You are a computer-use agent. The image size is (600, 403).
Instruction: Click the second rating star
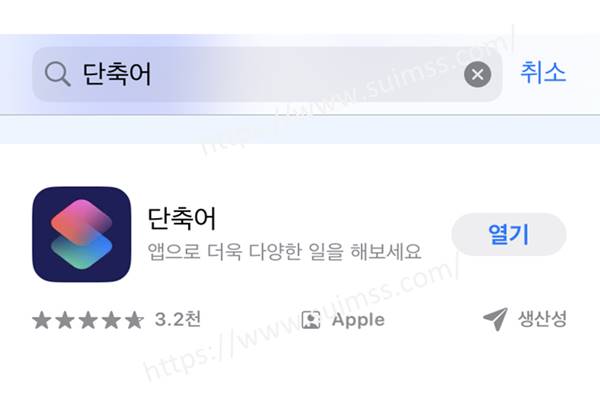point(65,320)
